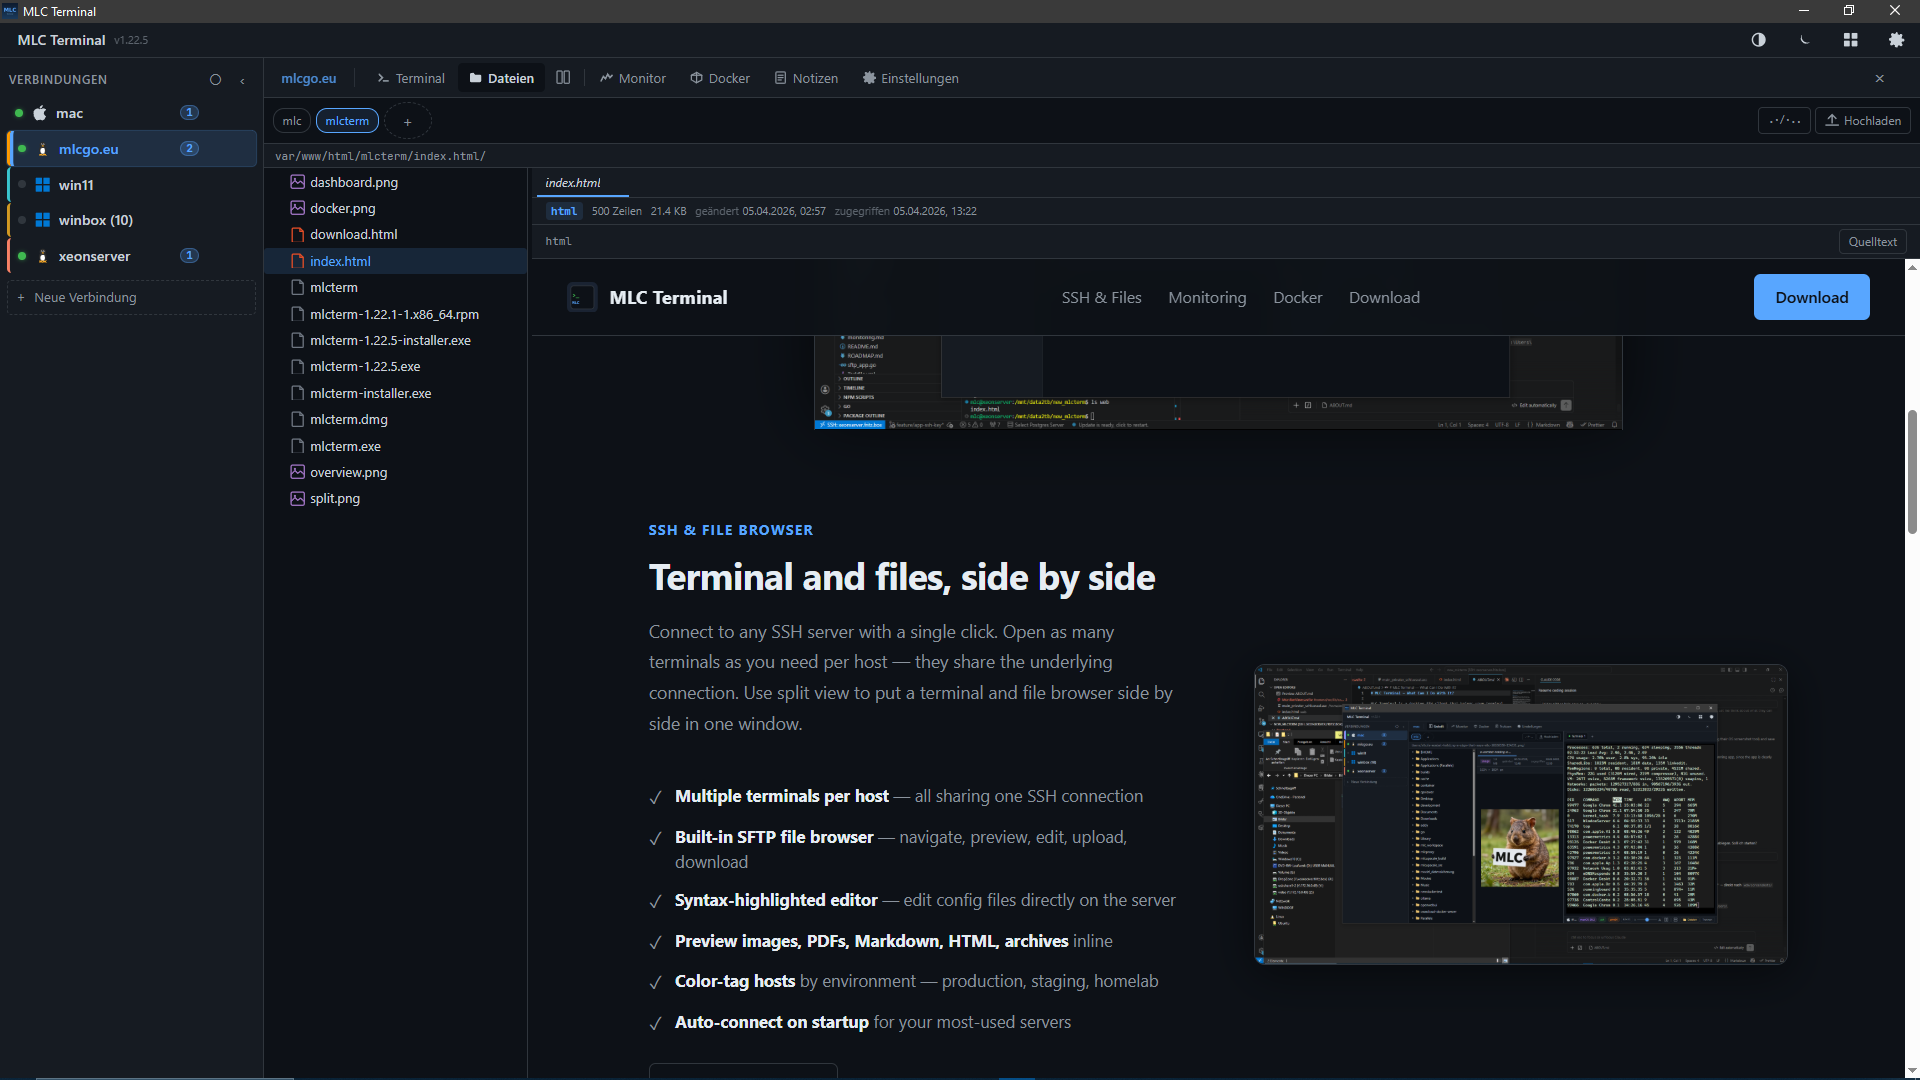Image resolution: width=1920 pixels, height=1080 pixels.
Task: Switch to the Terminal view
Action: click(409, 78)
